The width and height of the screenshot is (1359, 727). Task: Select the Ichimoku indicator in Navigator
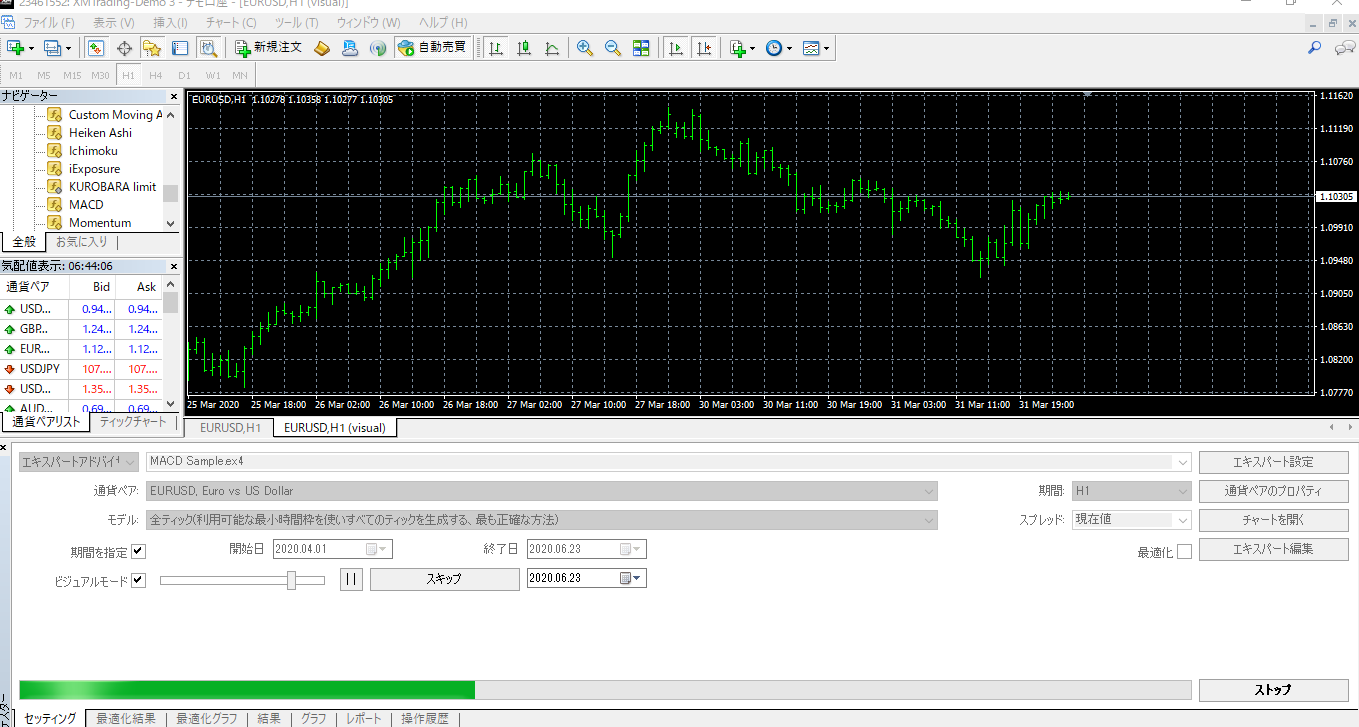pos(93,151)
